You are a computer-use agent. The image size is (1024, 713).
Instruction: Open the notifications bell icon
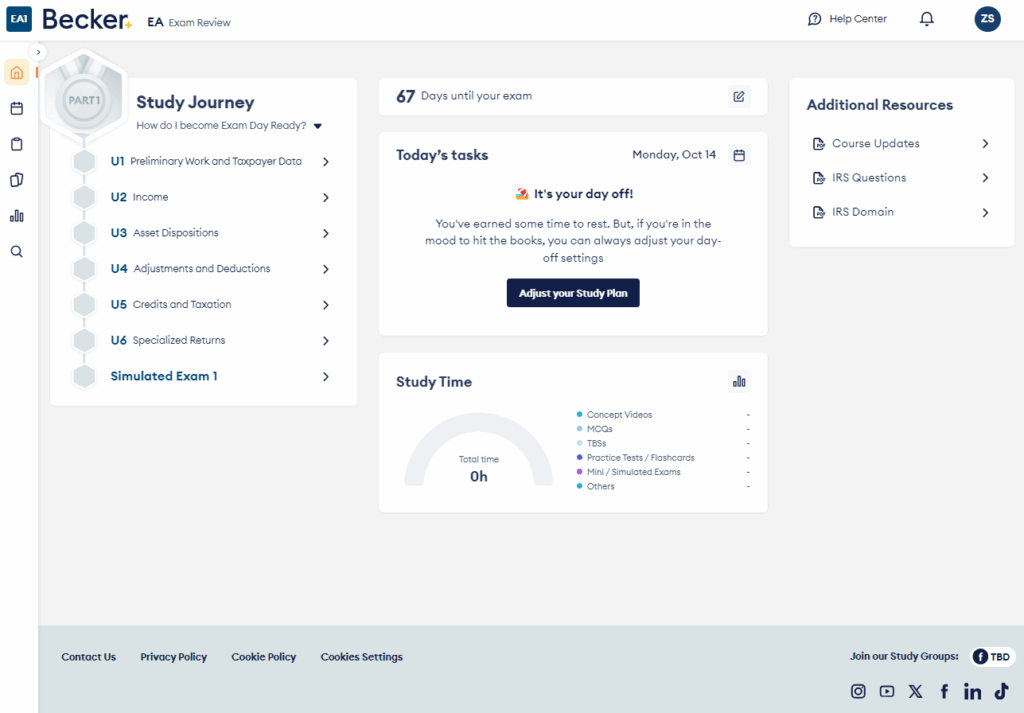927,19
